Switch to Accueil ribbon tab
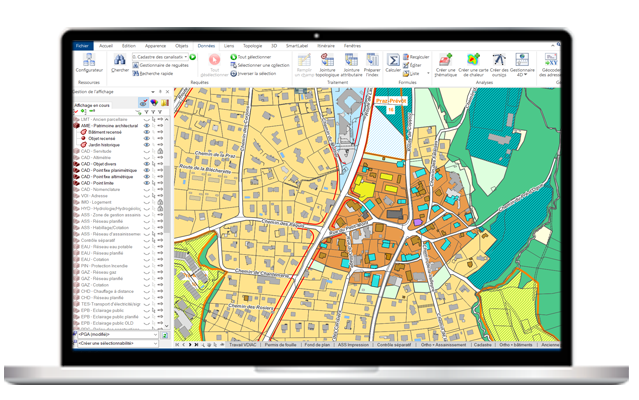Image resolution: width=639 pixels, height=400 pixels. pos(106,46)
